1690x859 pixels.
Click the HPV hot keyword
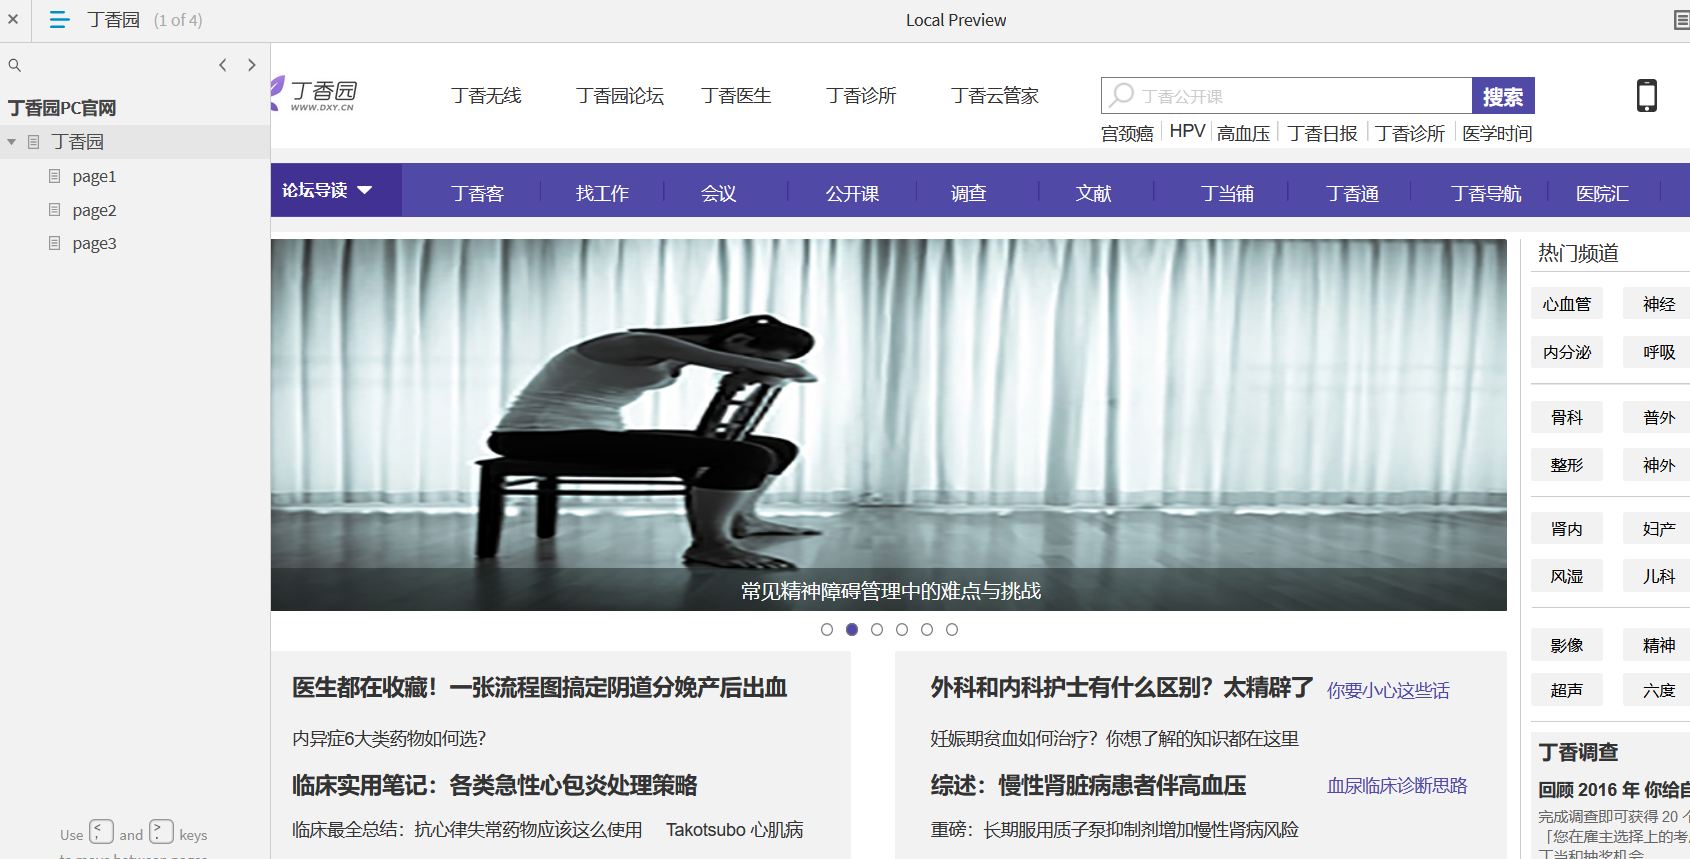pyautogui.click(x=1187, y=132)
